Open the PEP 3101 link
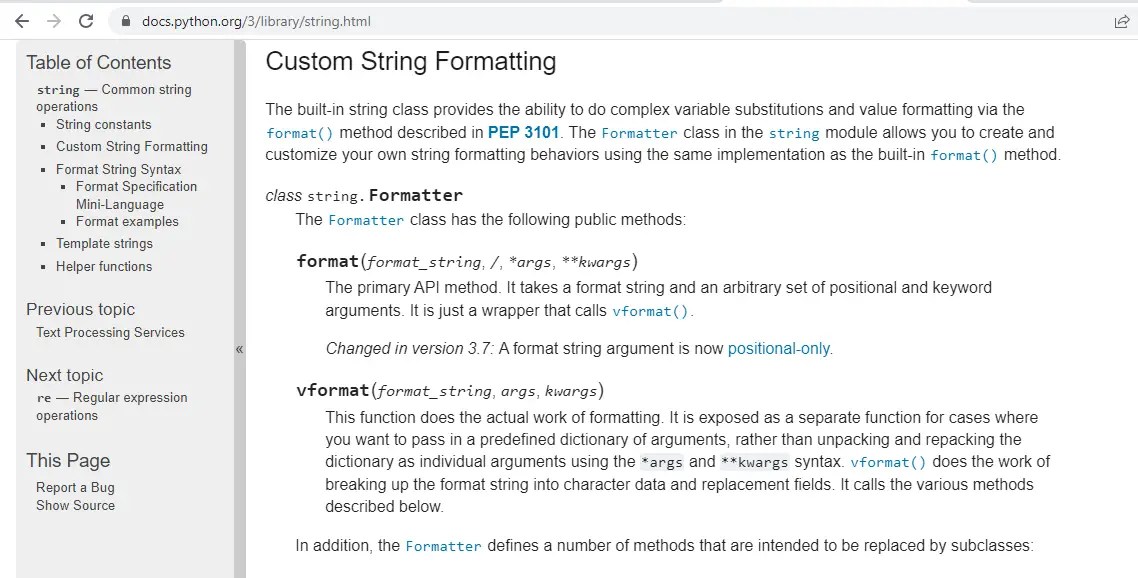 point(523,132)
